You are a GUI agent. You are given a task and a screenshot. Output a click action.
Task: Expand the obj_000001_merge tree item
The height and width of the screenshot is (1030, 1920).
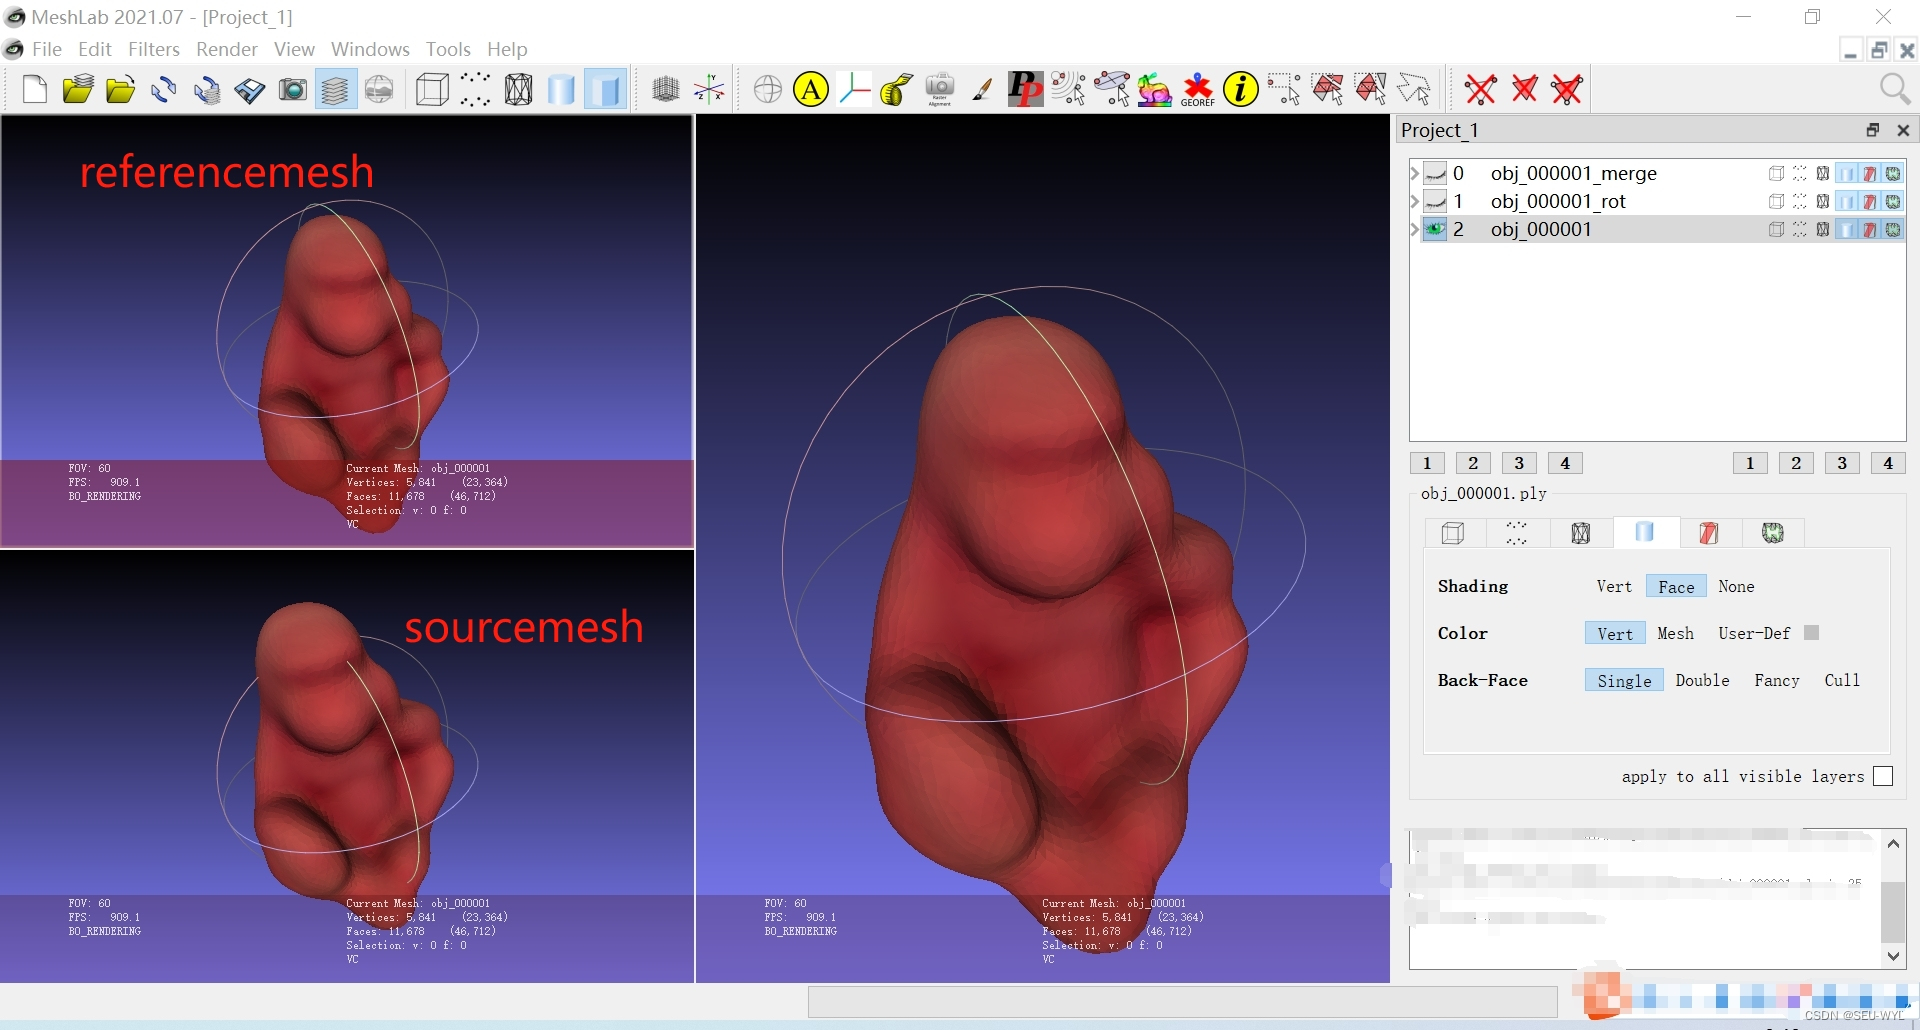tap(1414, 173)
